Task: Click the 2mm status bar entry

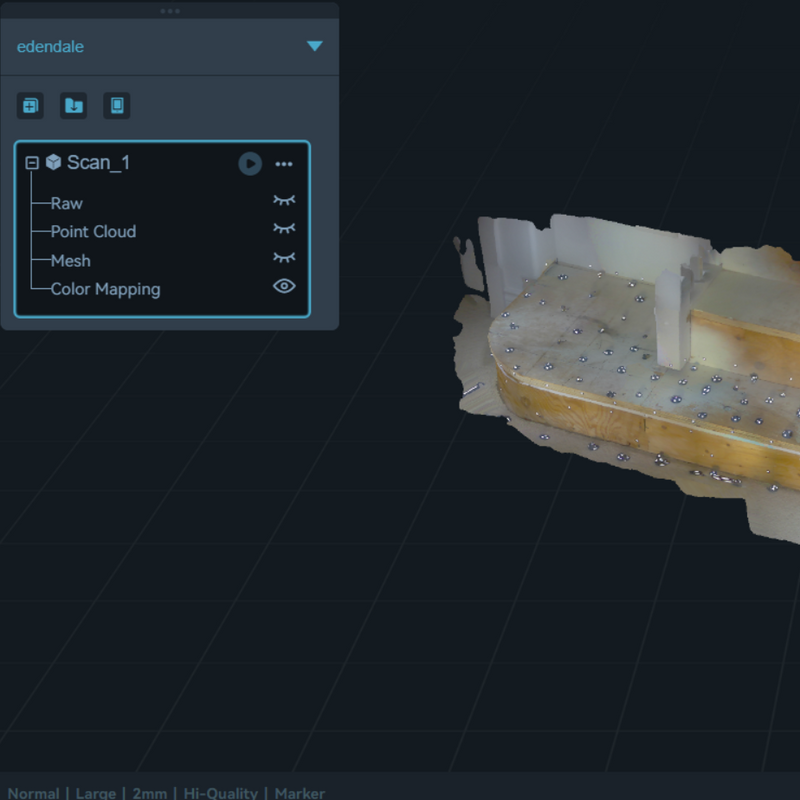Action: click(149, 793)
